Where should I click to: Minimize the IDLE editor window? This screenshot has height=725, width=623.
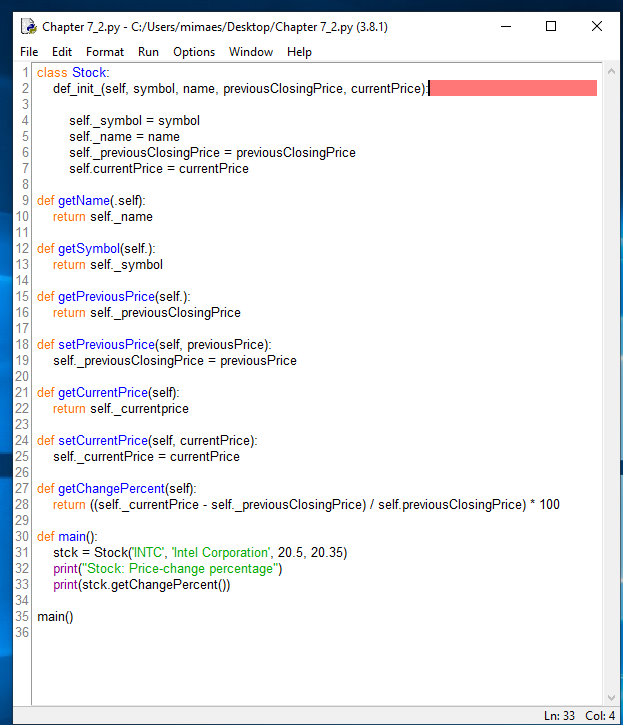point(506,26)
